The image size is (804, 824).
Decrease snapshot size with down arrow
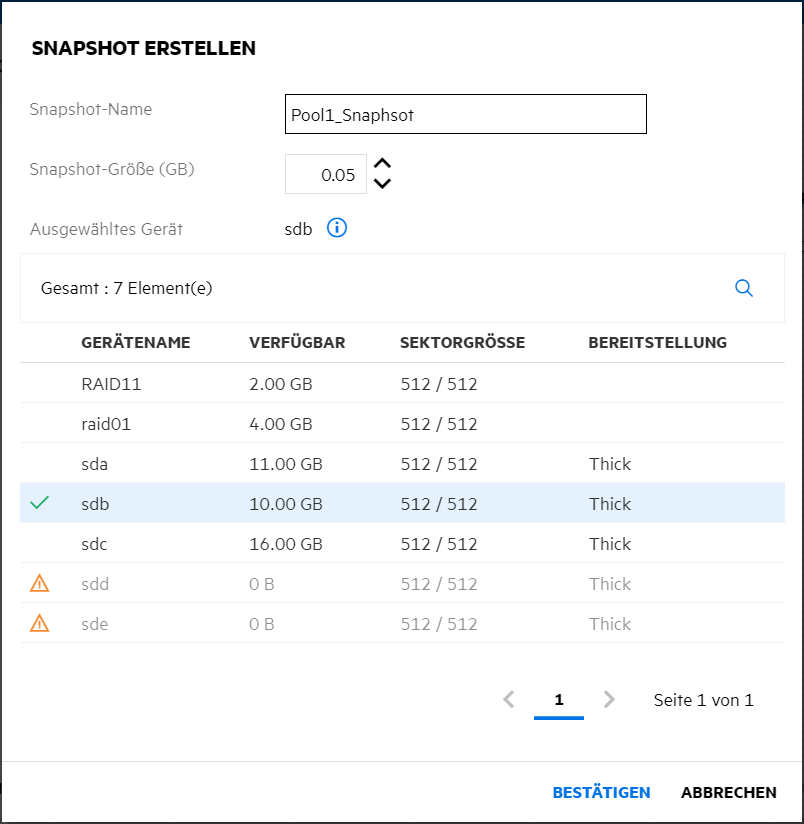382,183
